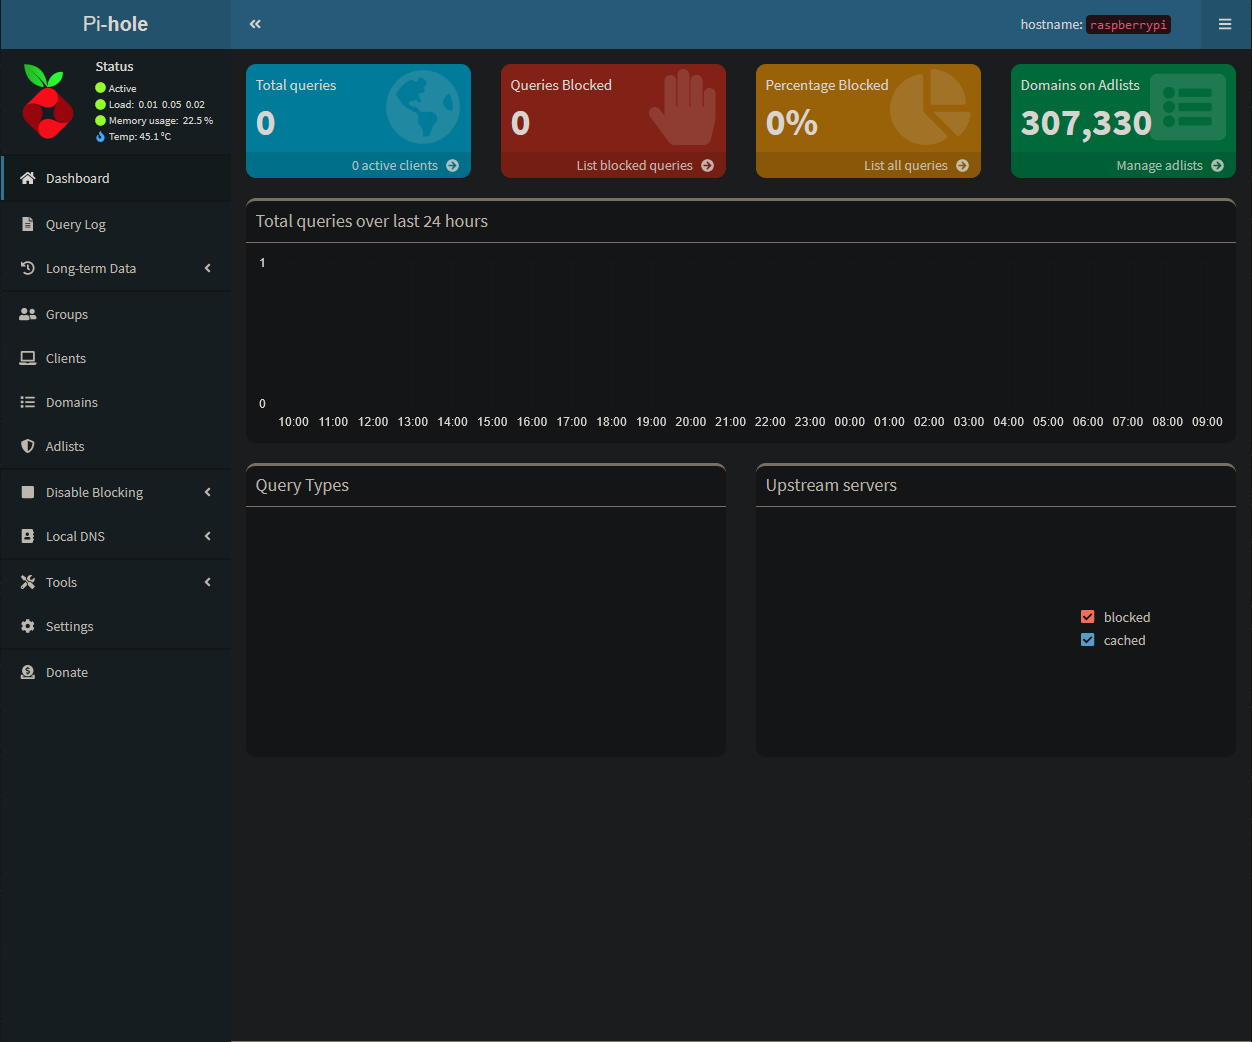Expand the Long-term Data submenu
Viewport: 1252px width, 1042px height.
[x=115, y=268]
